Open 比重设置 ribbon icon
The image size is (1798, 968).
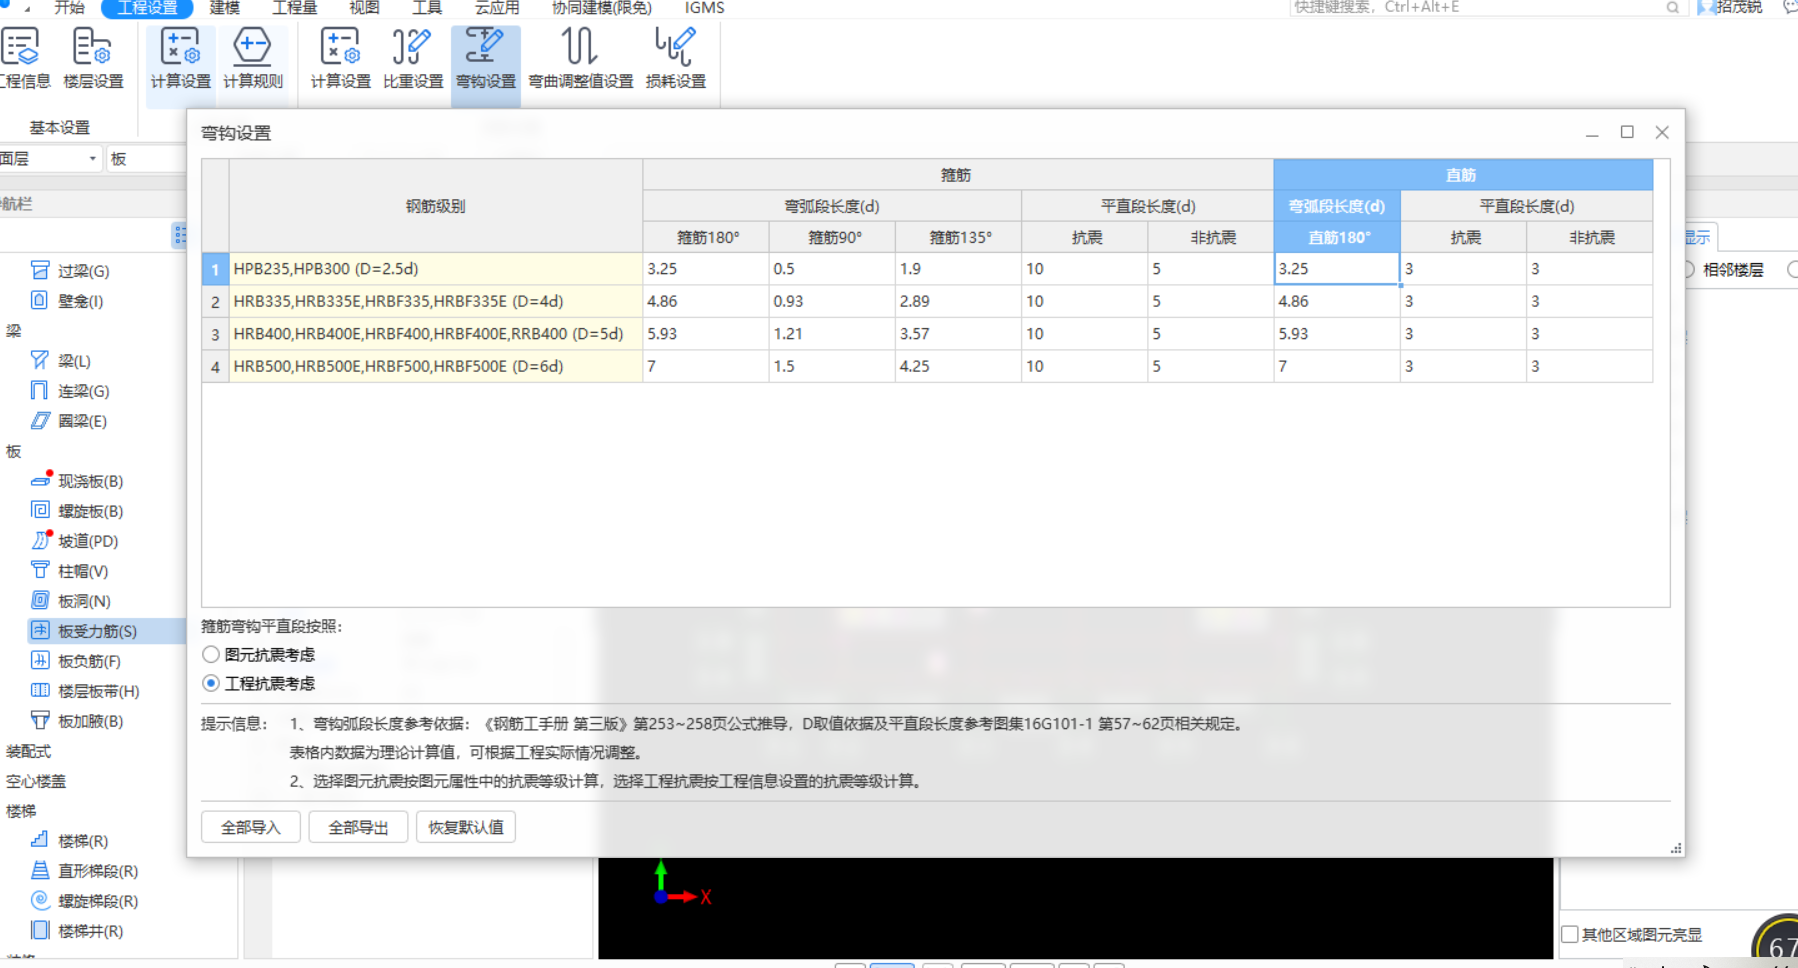pos(412,47)
